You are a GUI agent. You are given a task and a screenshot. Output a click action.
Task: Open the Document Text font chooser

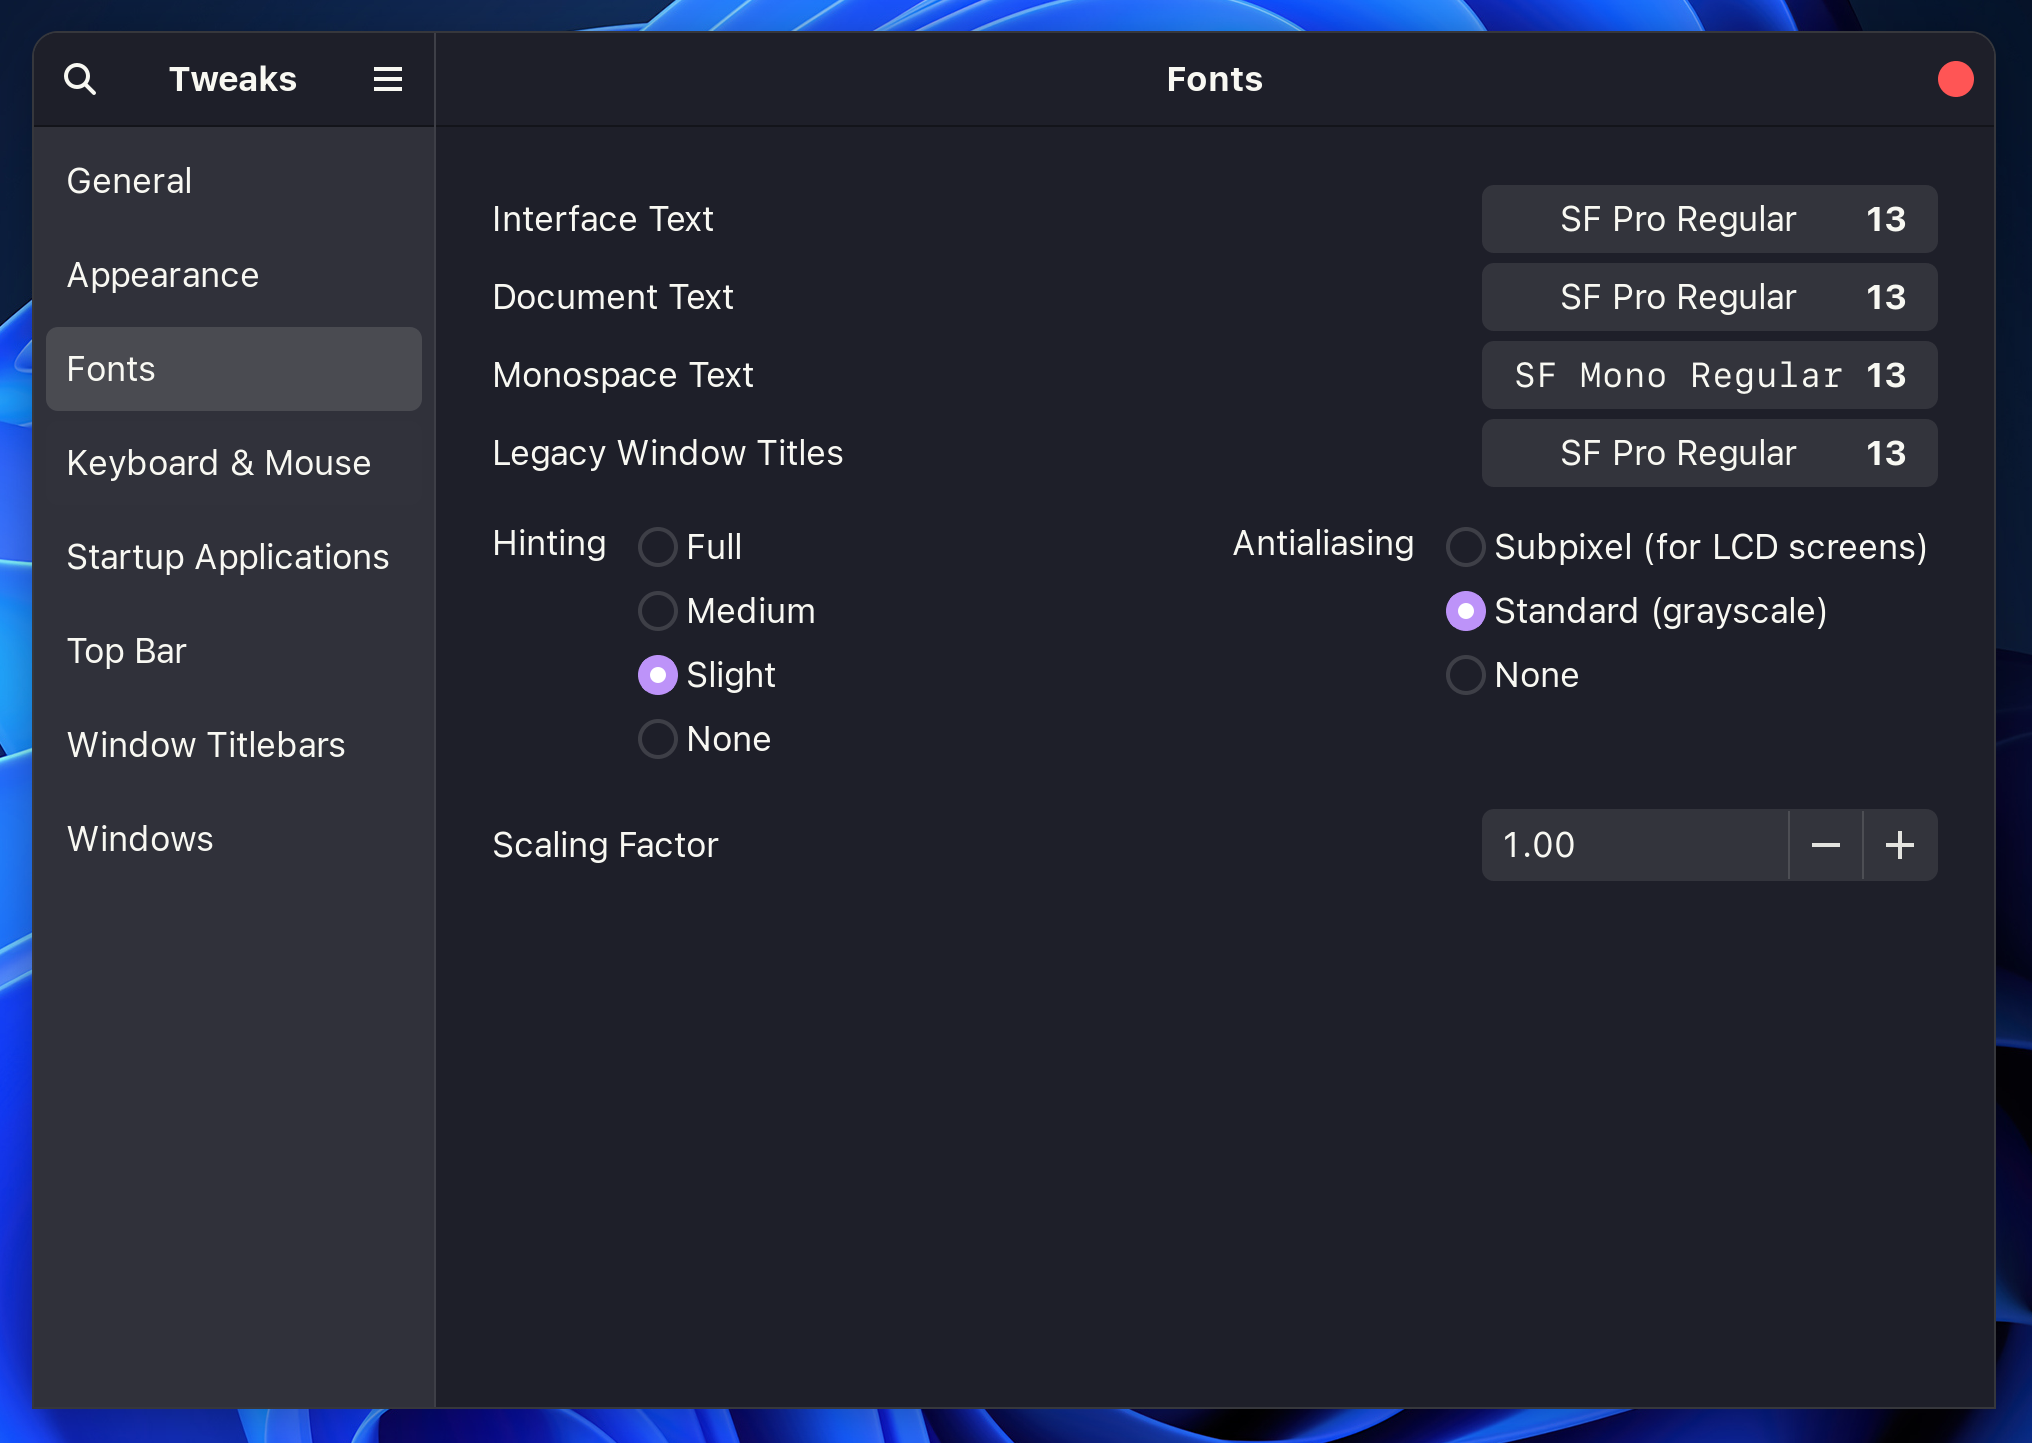[1709, 297]
